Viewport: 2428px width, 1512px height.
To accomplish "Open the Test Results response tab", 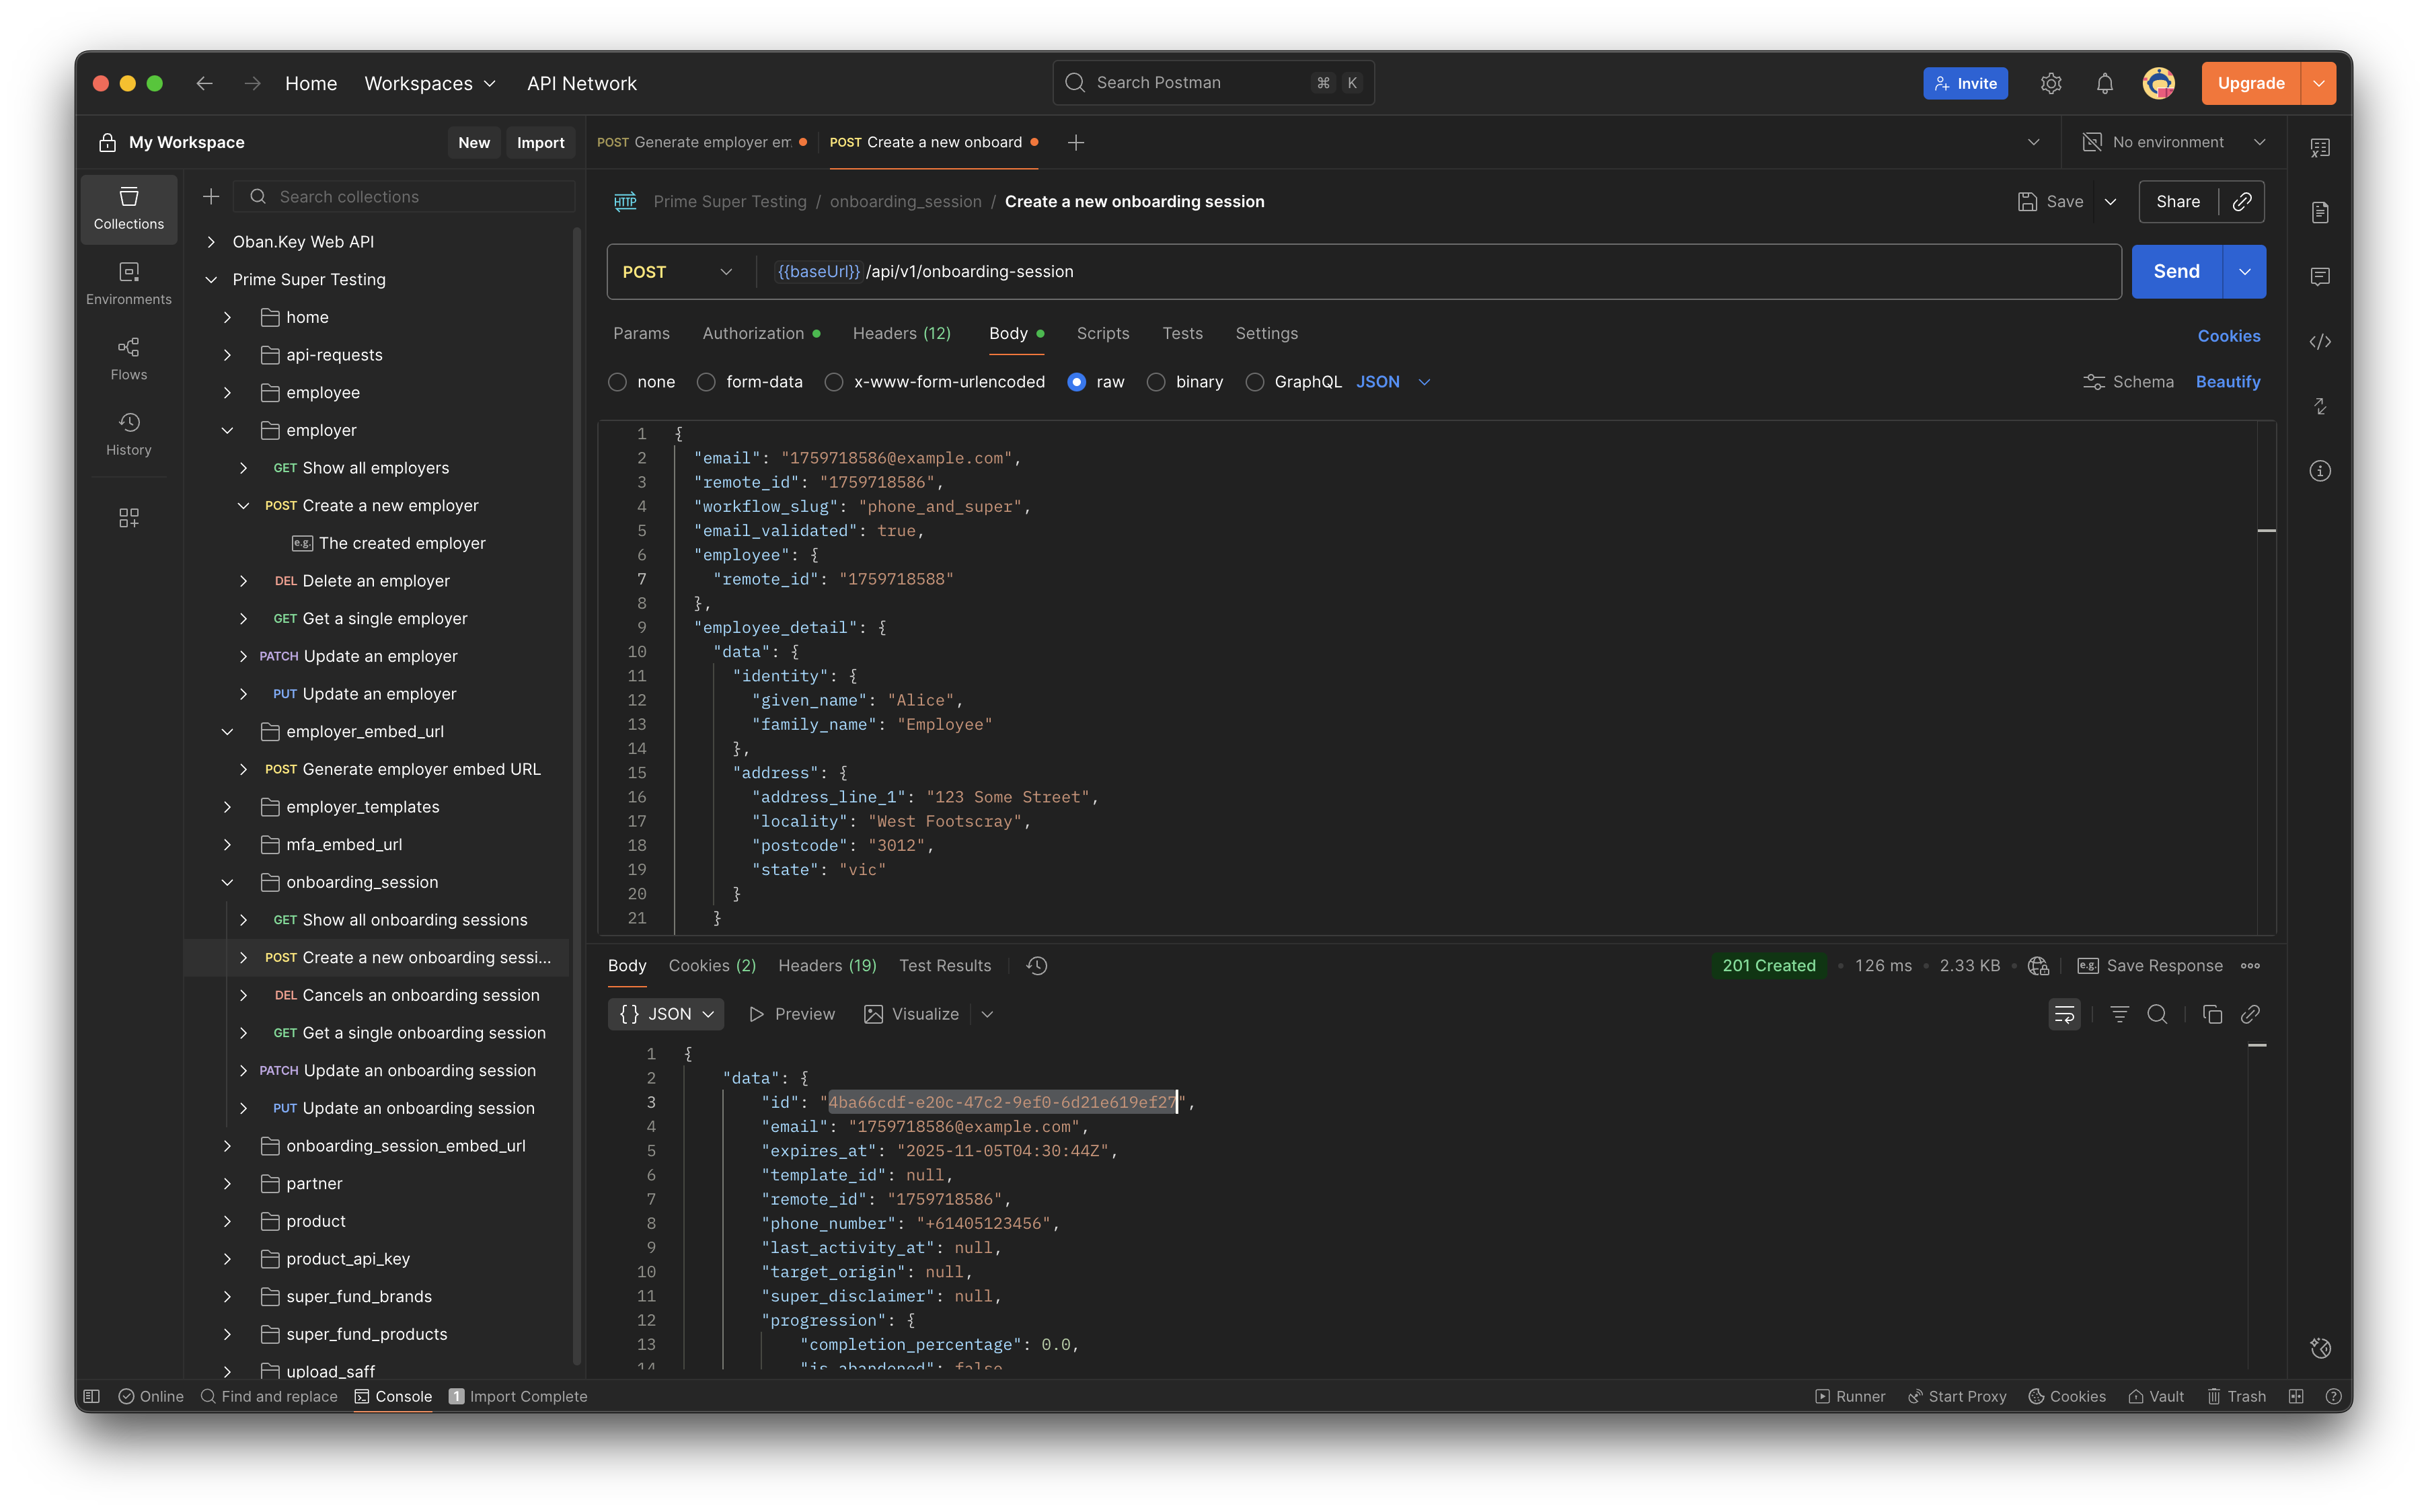I will click(x=944, y=965).
